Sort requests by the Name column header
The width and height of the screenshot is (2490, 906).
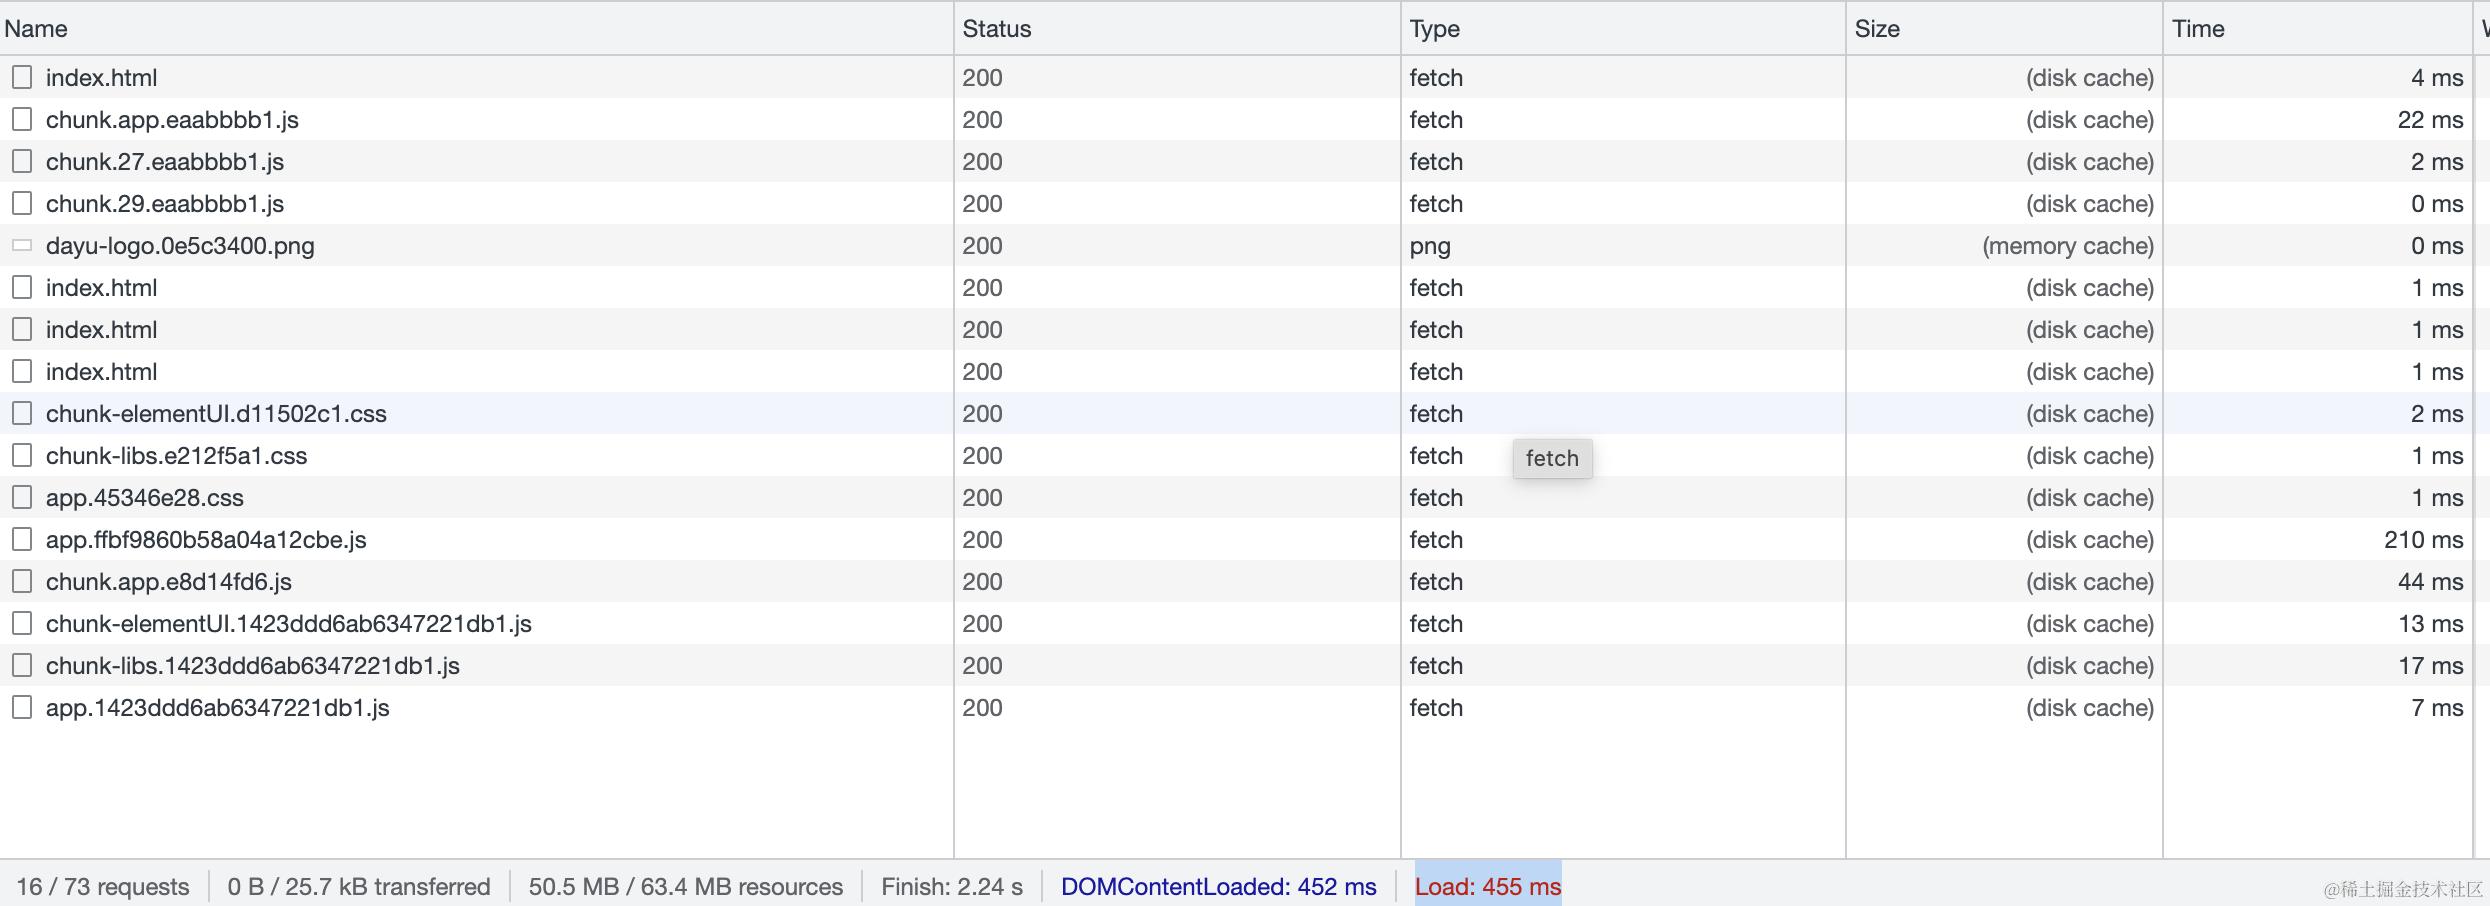pos(476,28)
